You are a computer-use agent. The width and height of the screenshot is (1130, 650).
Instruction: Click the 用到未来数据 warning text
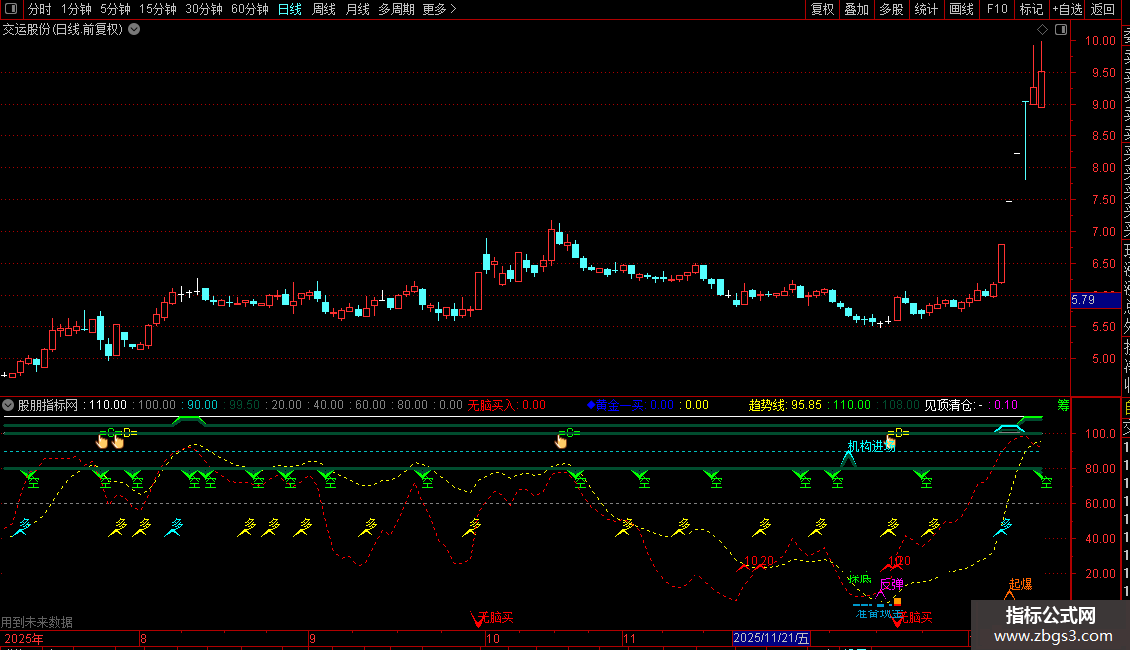[37, 622]
